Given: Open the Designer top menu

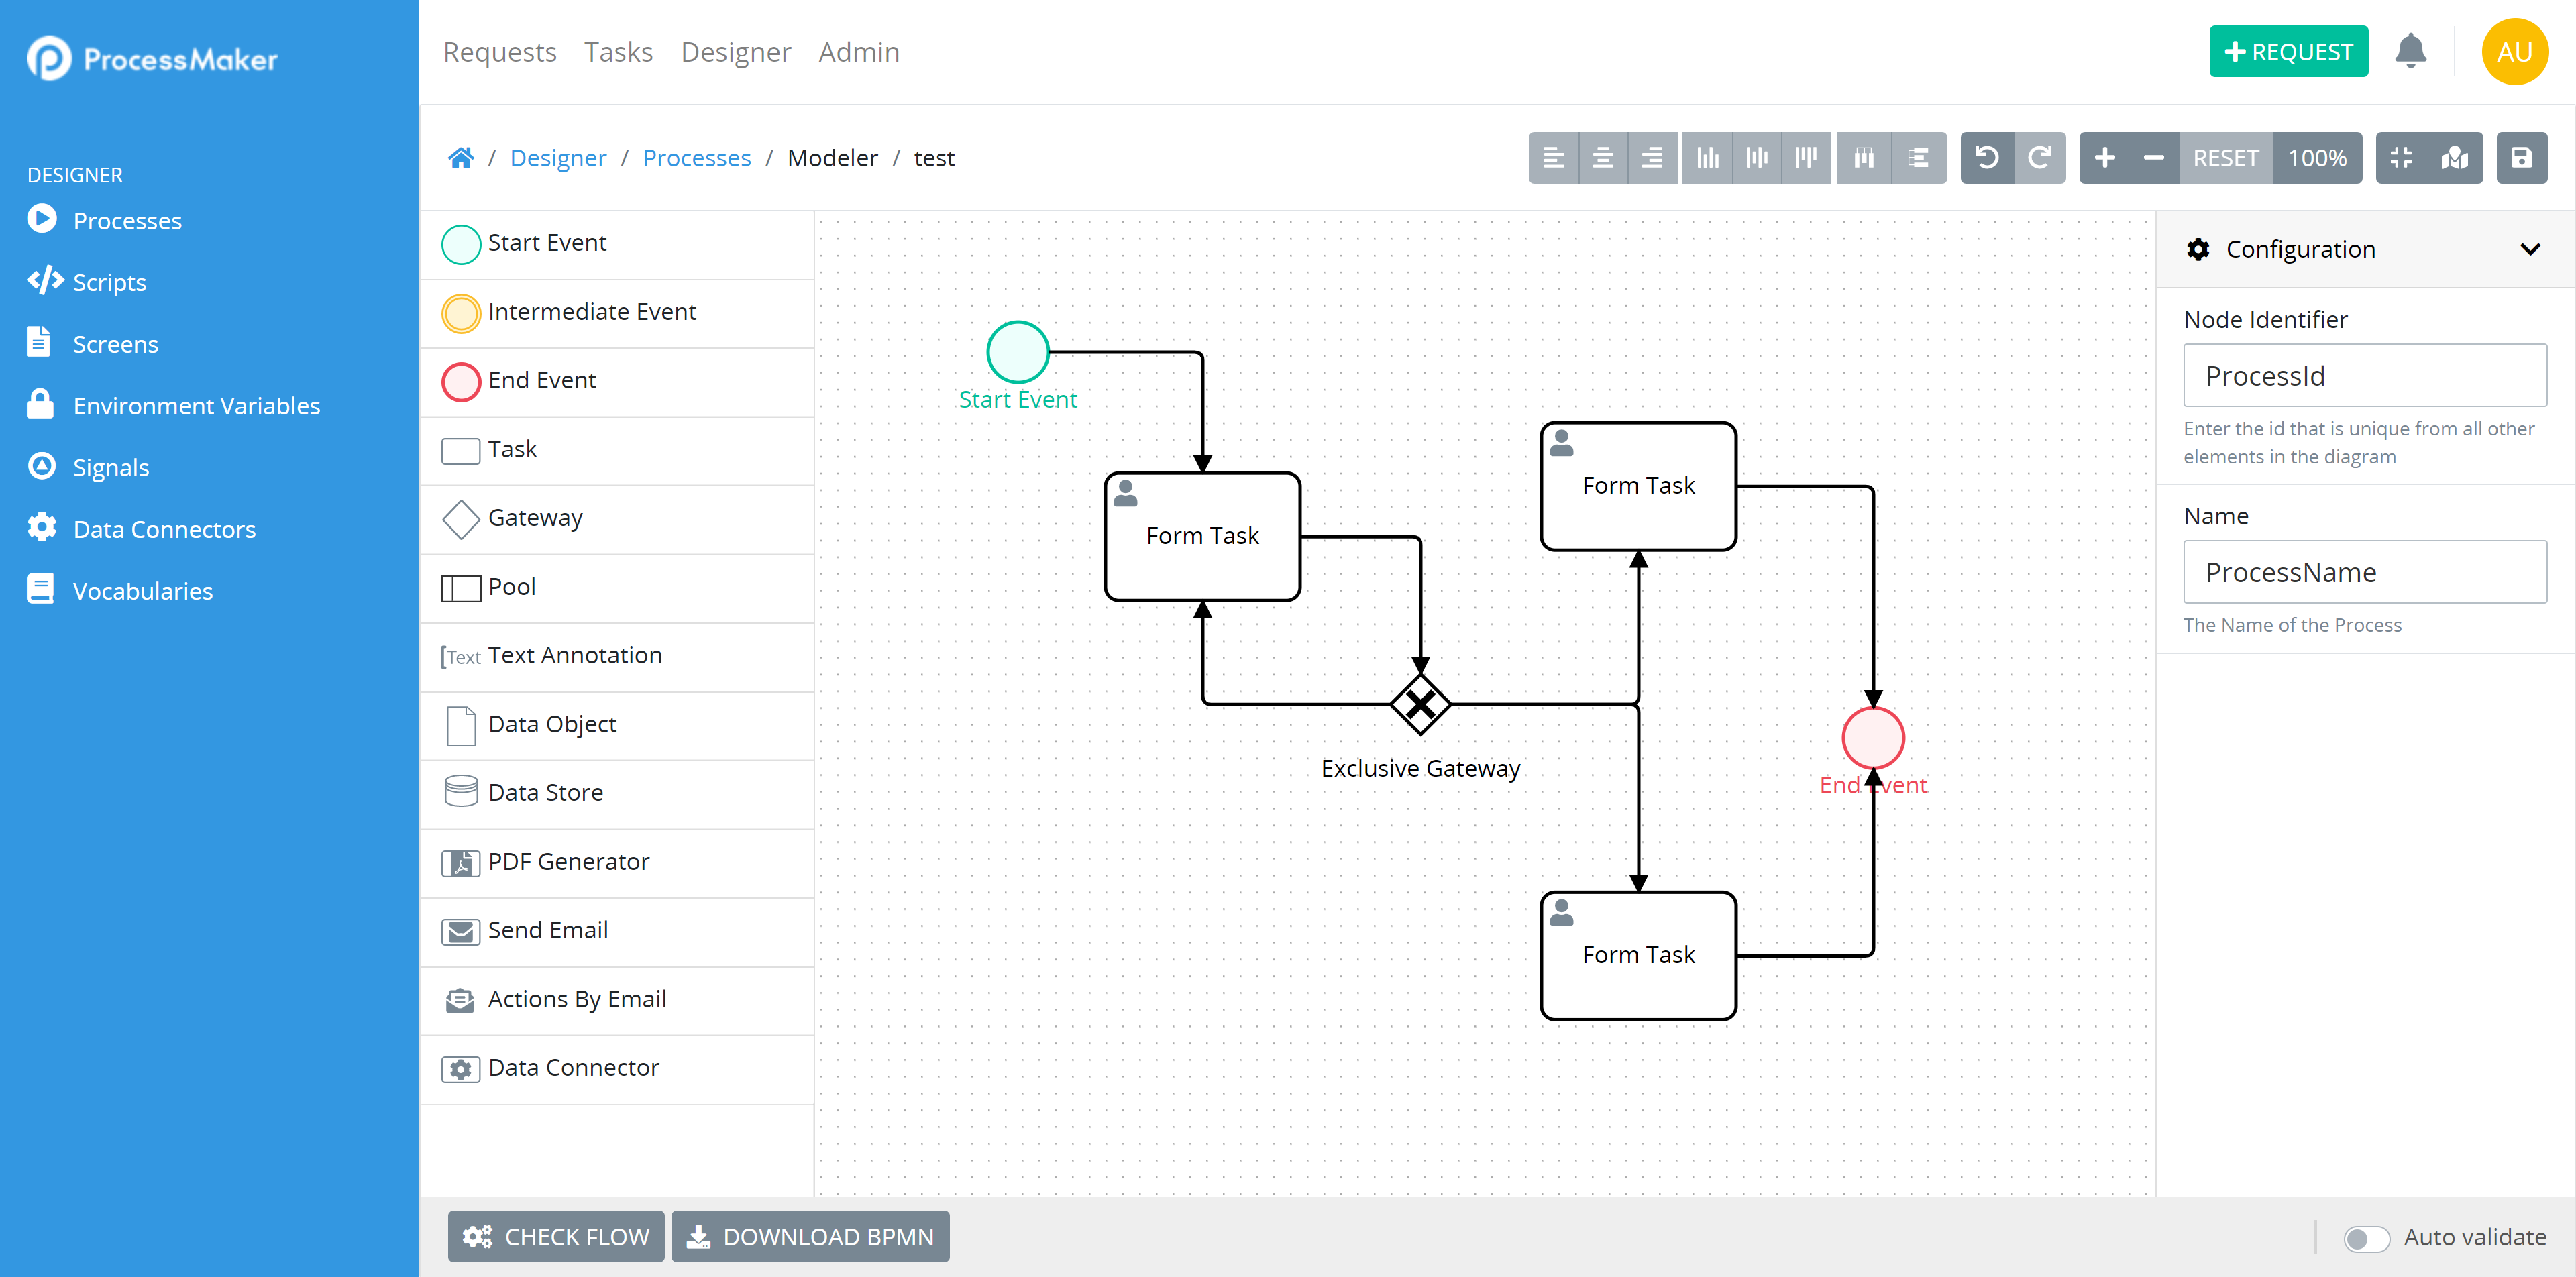Looking at the screenshot, I should 735,52.
